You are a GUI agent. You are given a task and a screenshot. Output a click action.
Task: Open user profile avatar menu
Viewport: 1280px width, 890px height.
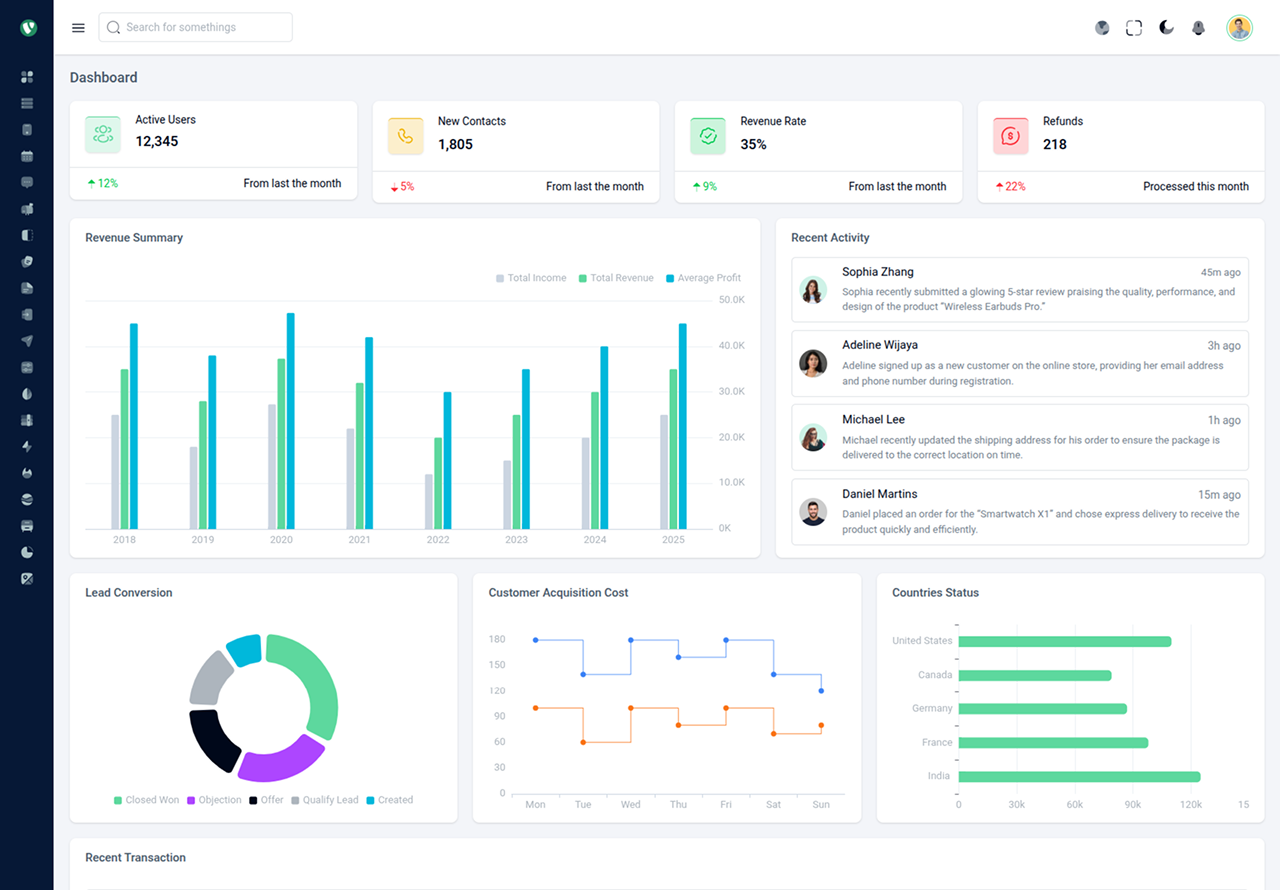point(1239,28)
